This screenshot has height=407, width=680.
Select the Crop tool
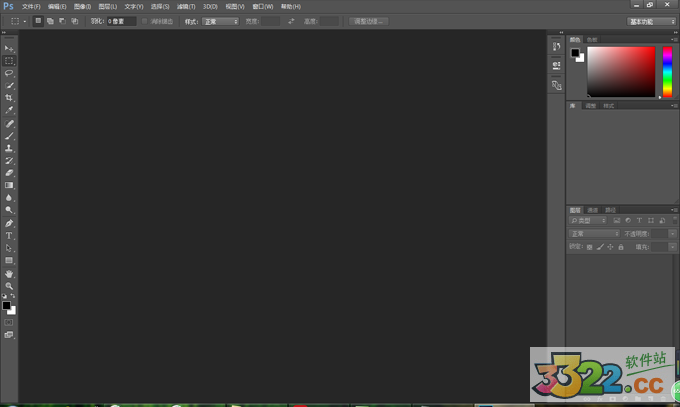[x=9, y=98]
